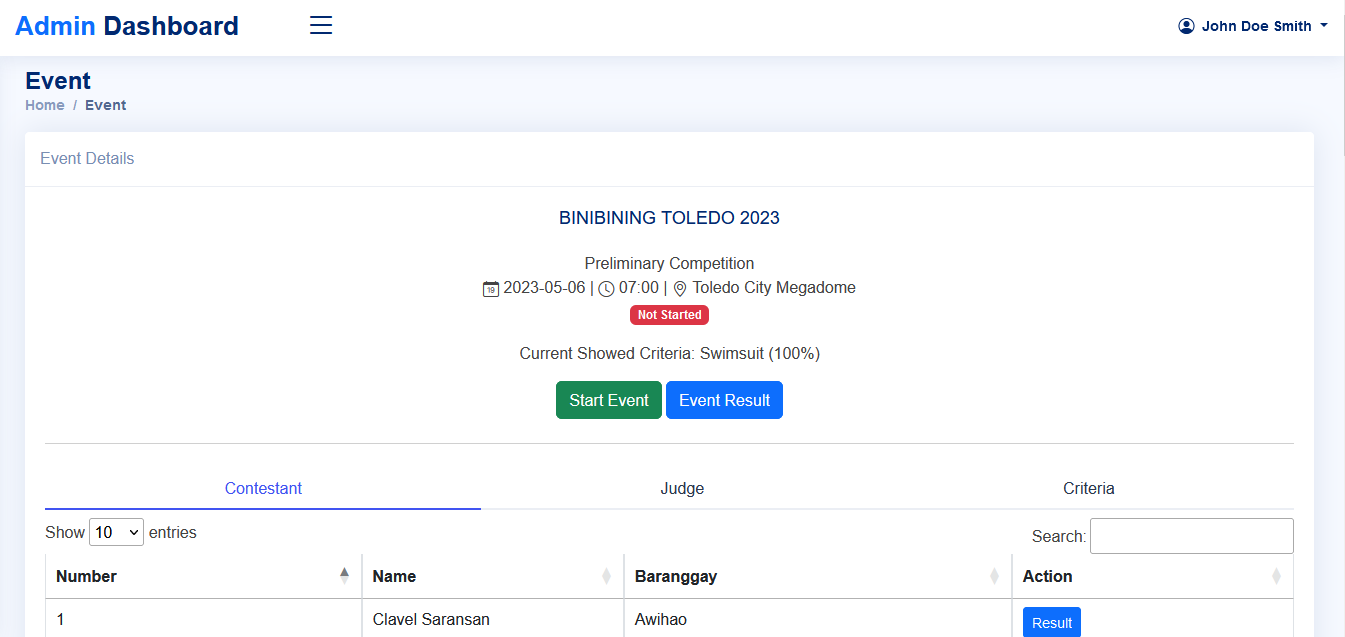This screenshot has height=637, width=1345.
Task: Open the sidebar hamburger menu
Action: pos(320,24)
